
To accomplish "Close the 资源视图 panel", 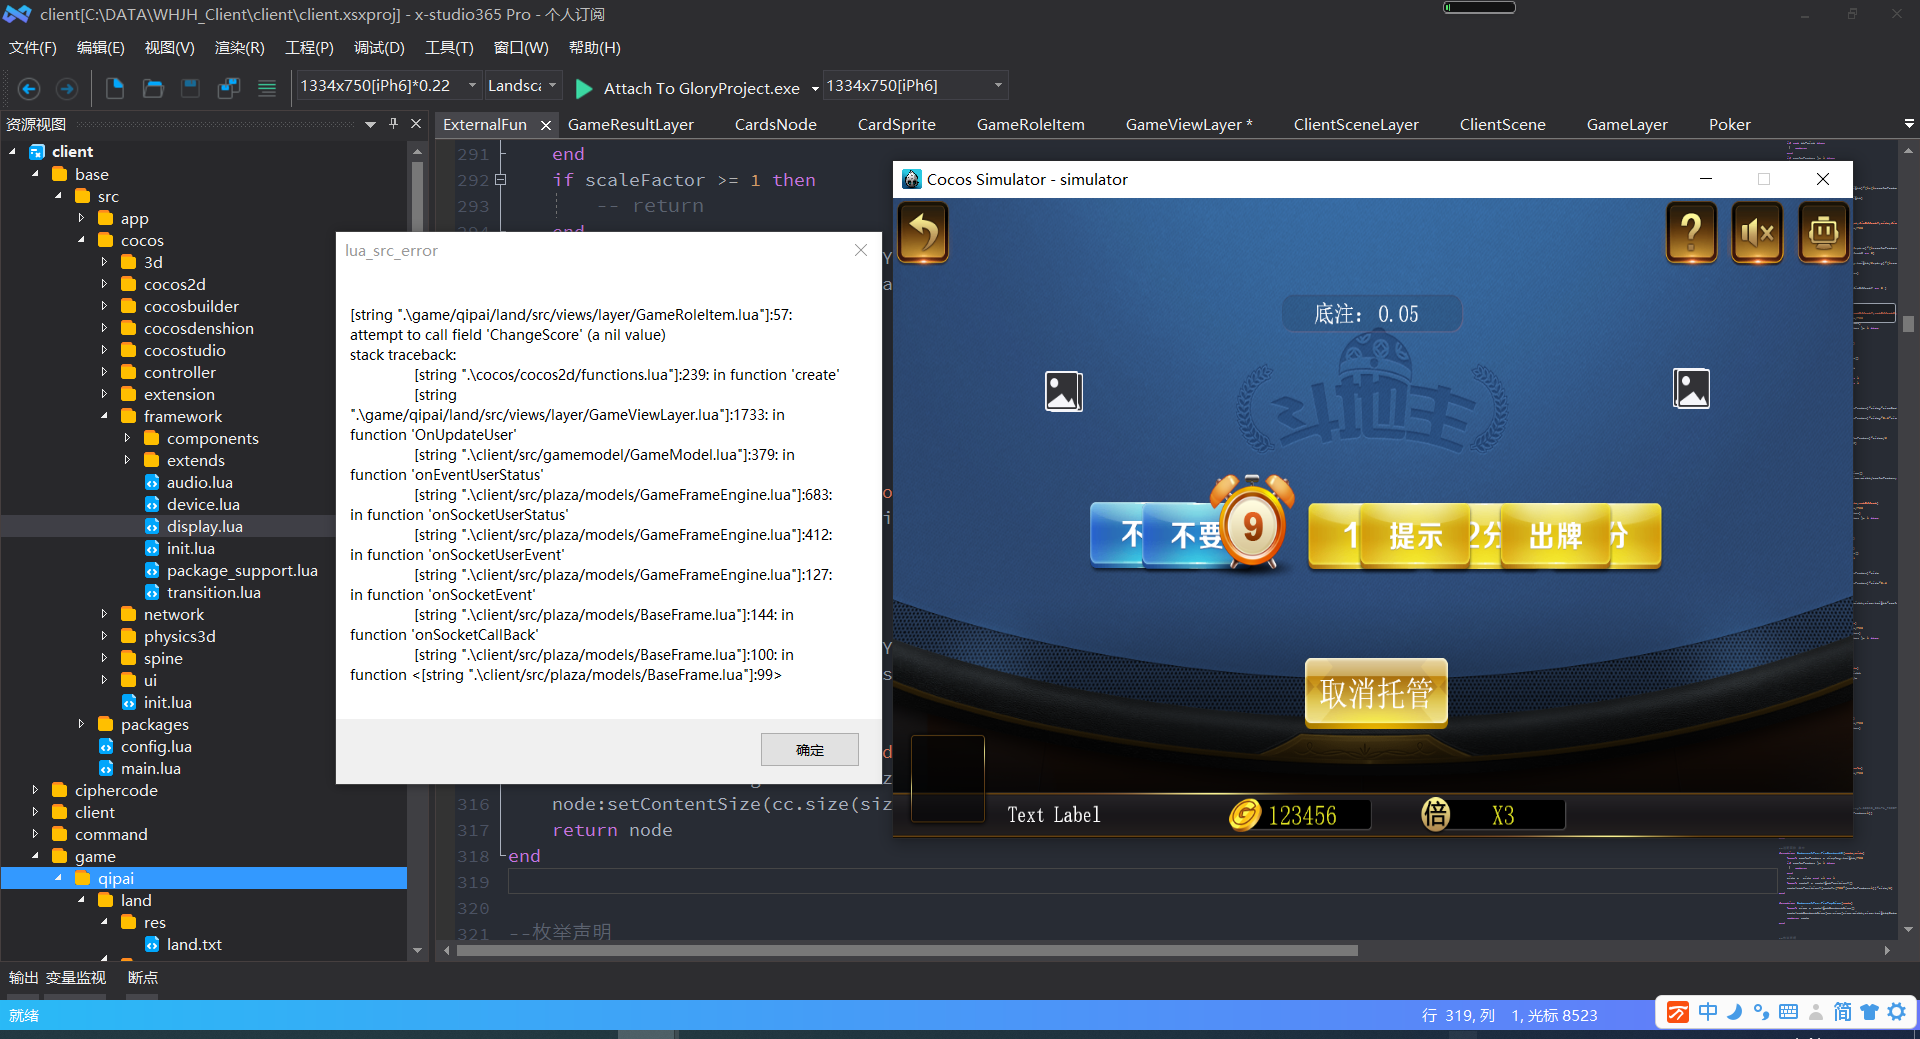I will click(416, 124).
